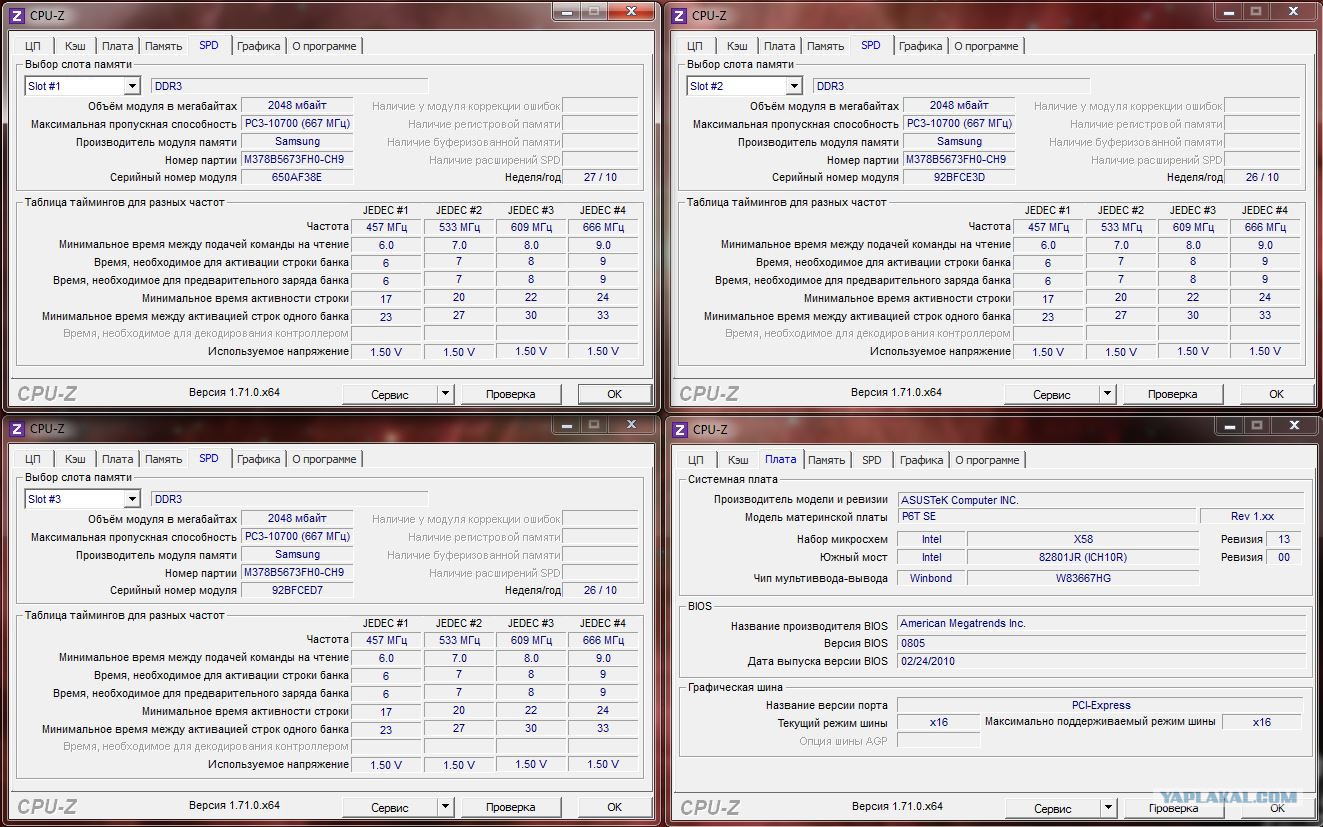Click motherboard model P6T SE field
The width and height of the screenshot is (1323, 827).
tap(1046, 516)
